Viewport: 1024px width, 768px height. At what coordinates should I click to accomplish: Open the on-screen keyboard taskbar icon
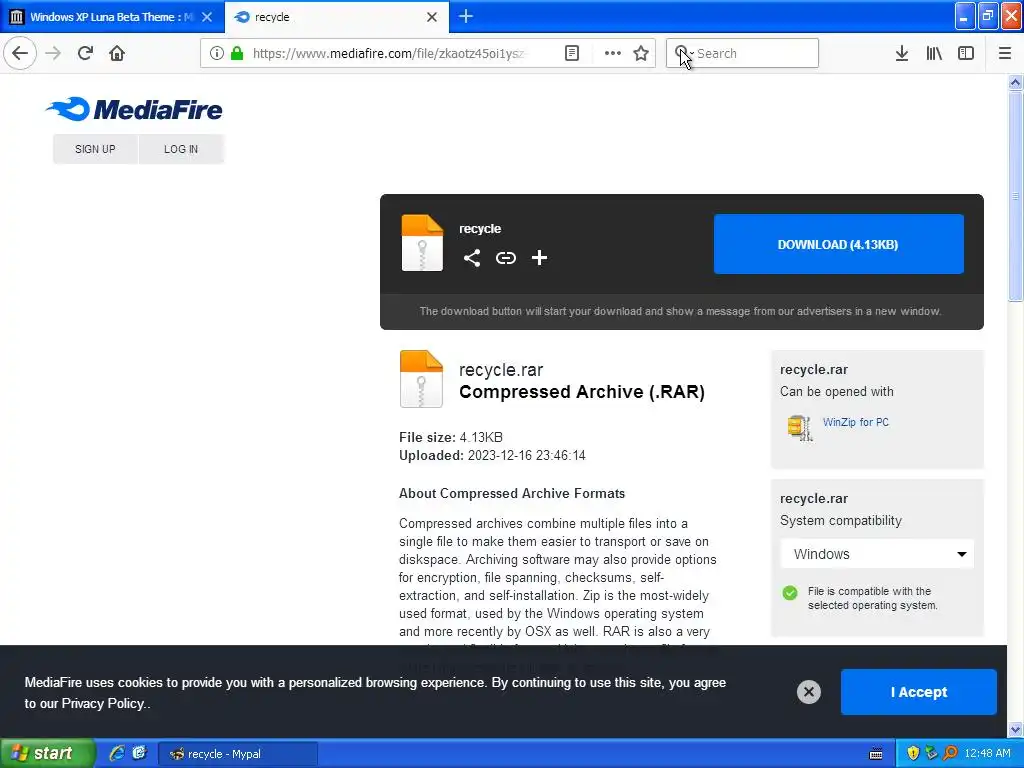(876, 754)
